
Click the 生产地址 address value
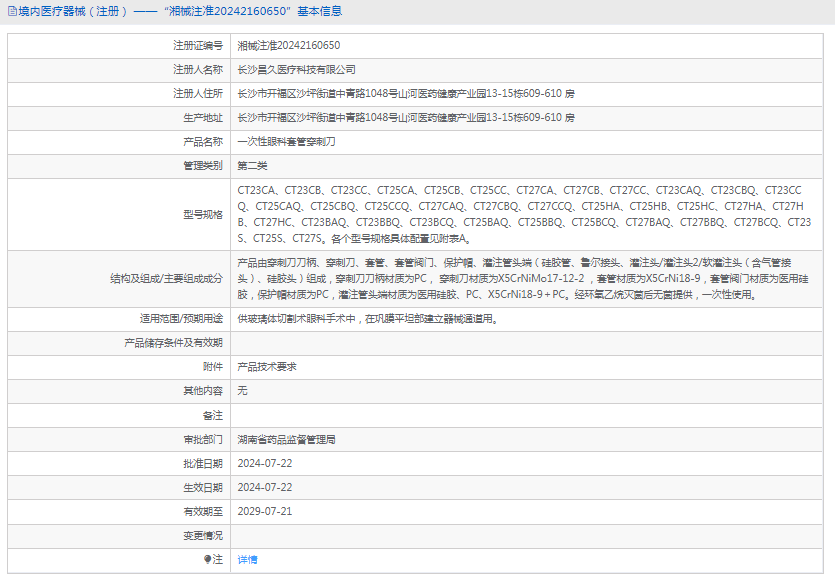tap(405, 118)
